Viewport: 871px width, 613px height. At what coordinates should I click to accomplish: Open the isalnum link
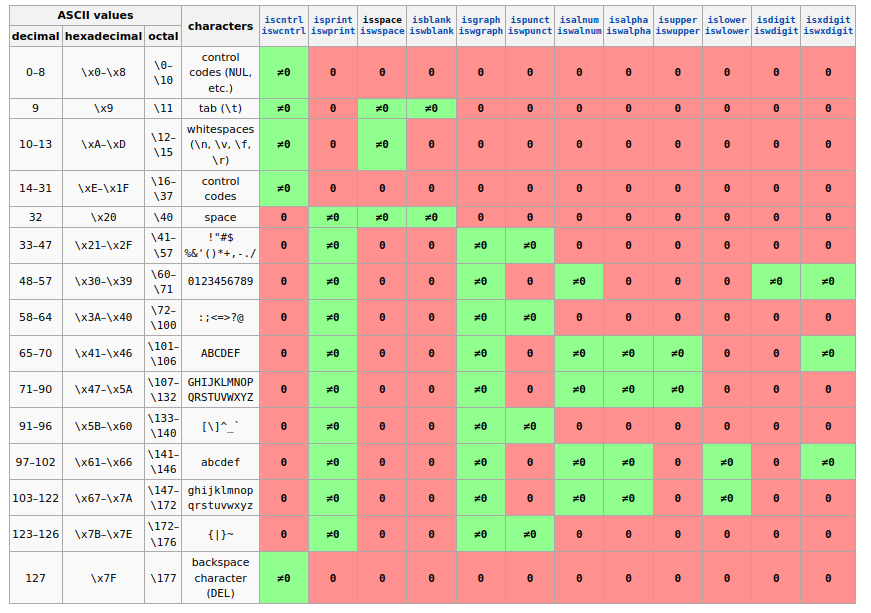579,19
